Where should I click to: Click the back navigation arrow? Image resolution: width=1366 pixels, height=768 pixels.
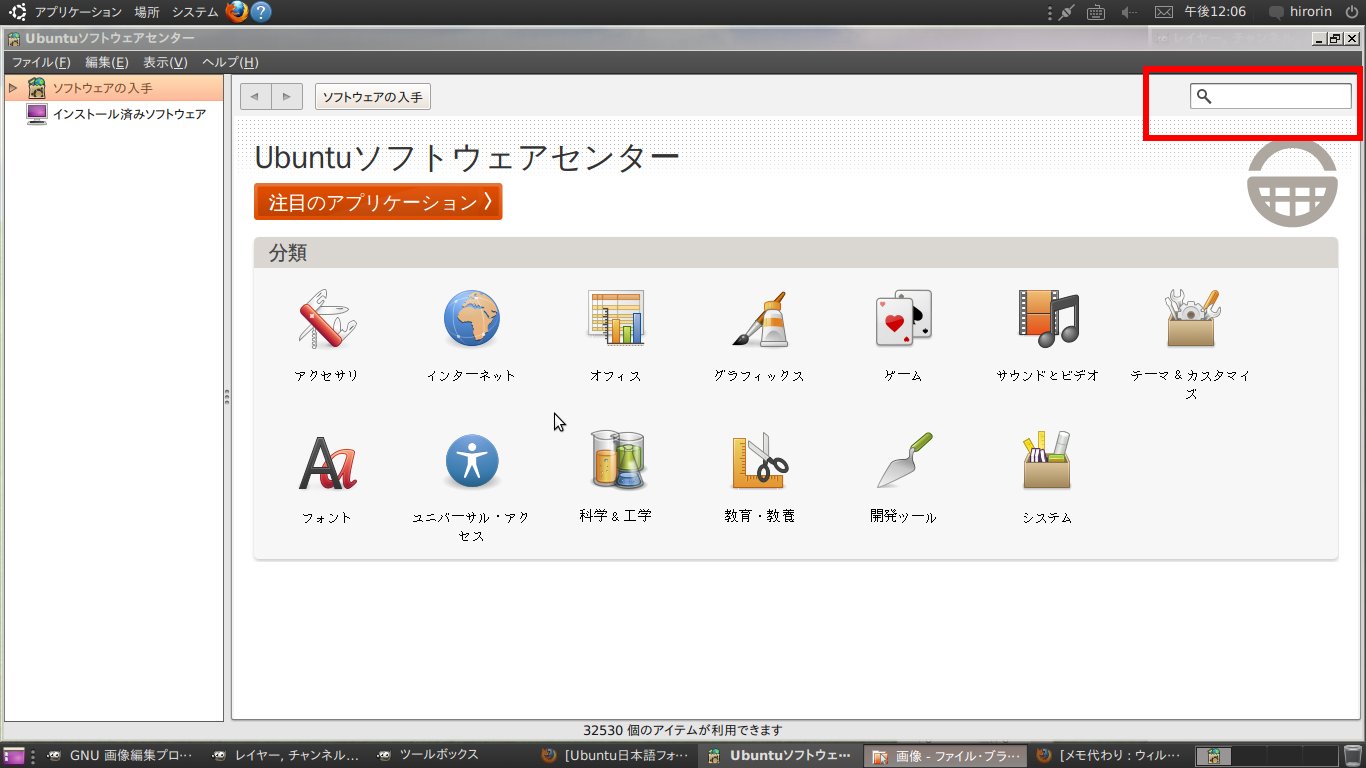(256, 96)
